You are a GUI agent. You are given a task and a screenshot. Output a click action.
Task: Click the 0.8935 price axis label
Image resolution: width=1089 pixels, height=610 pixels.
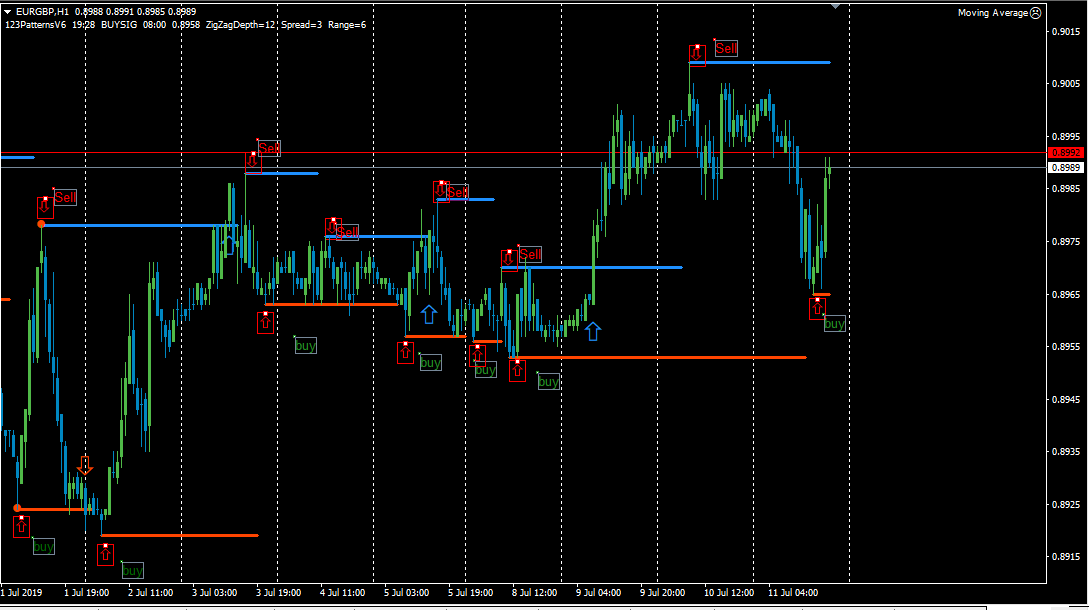coord(1066,452)
